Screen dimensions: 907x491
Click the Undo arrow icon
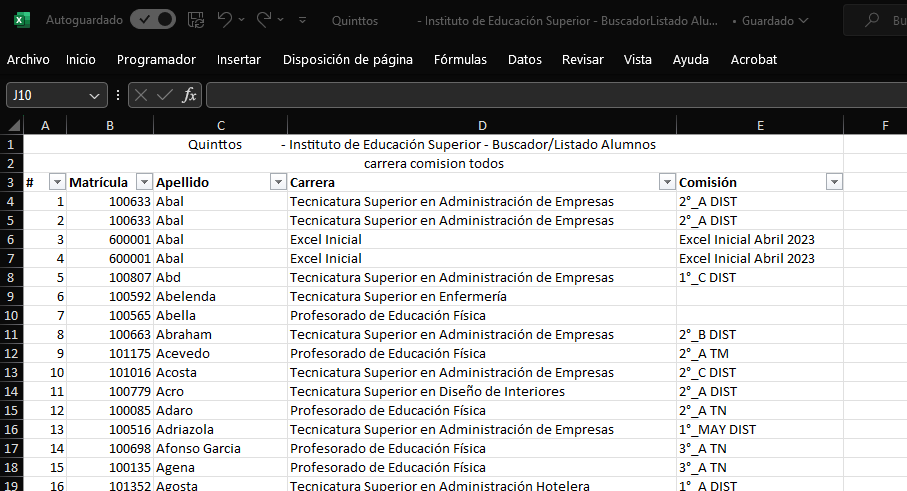[x=224, y=20]
